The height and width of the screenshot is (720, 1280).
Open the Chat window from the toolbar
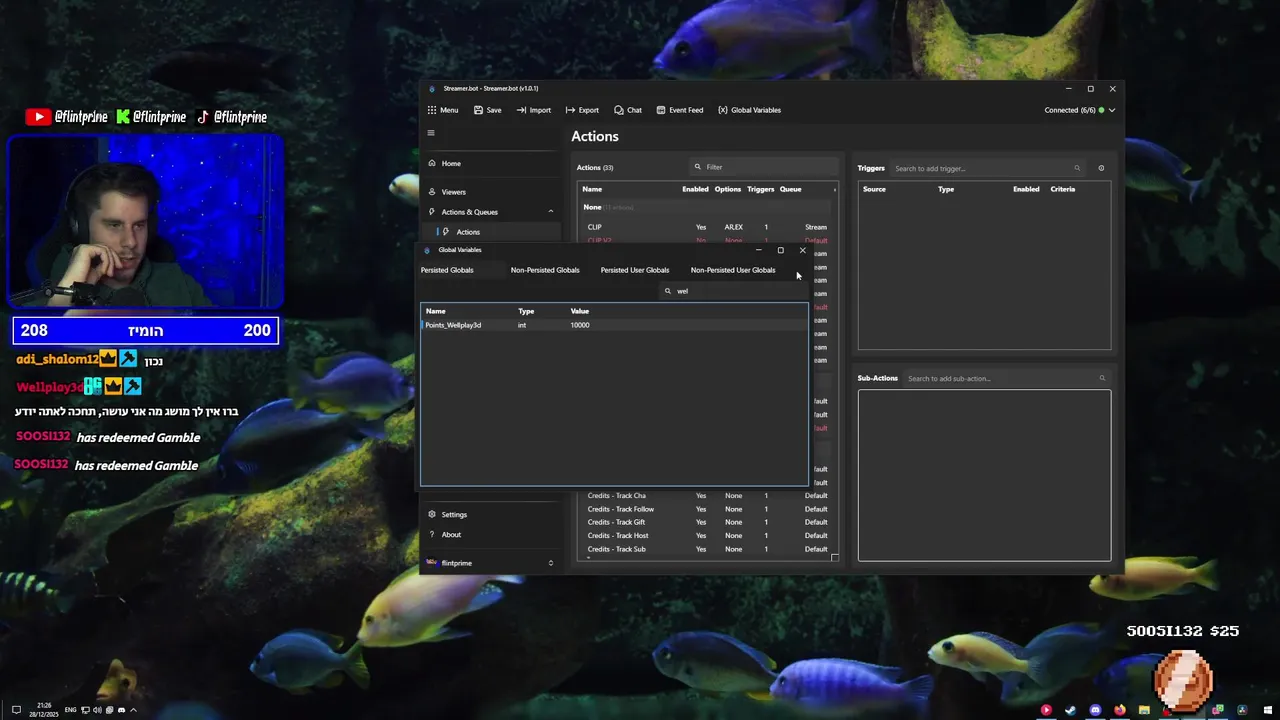tap(628, 110)
